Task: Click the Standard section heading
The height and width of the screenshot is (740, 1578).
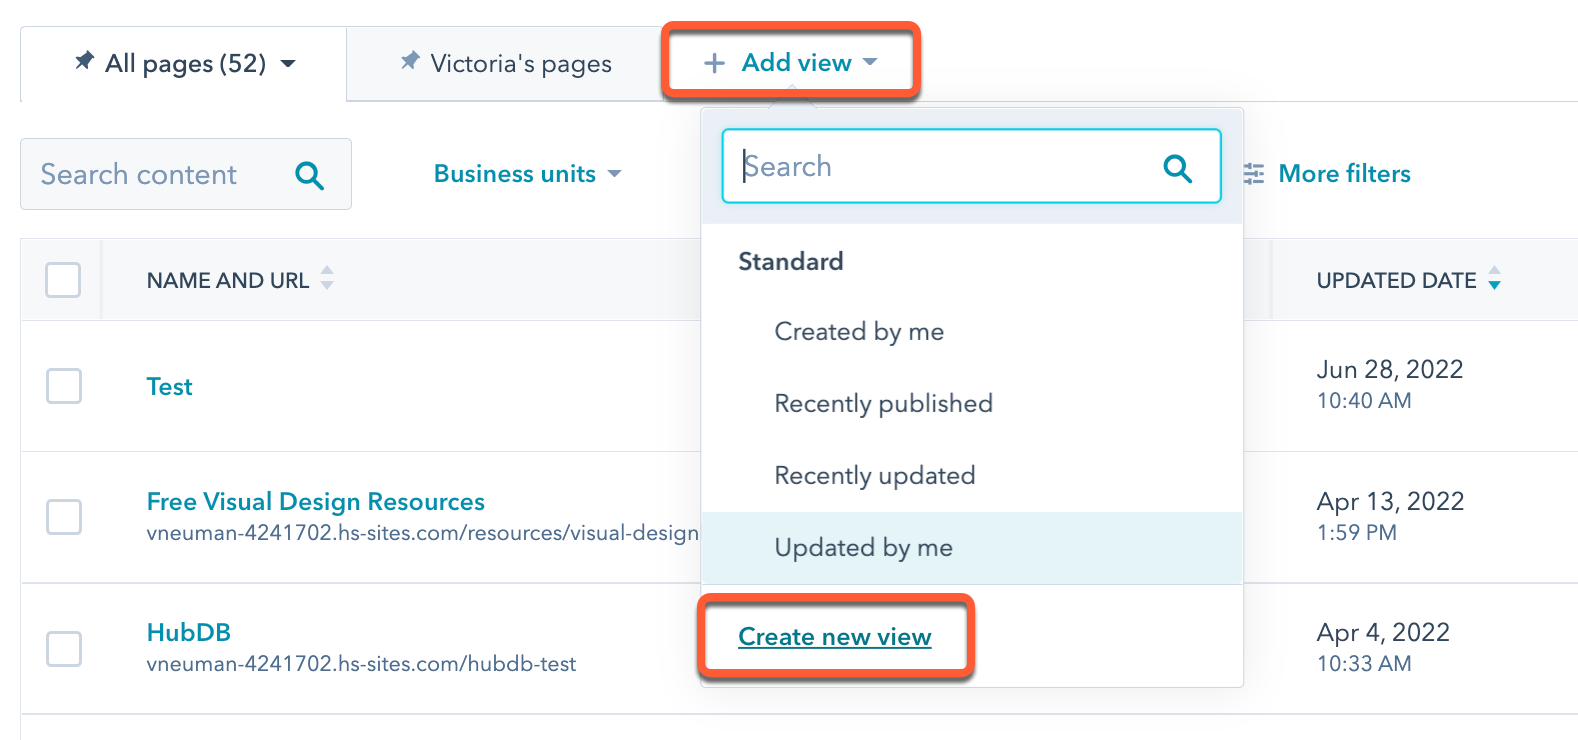Action: tap(791, 261)
